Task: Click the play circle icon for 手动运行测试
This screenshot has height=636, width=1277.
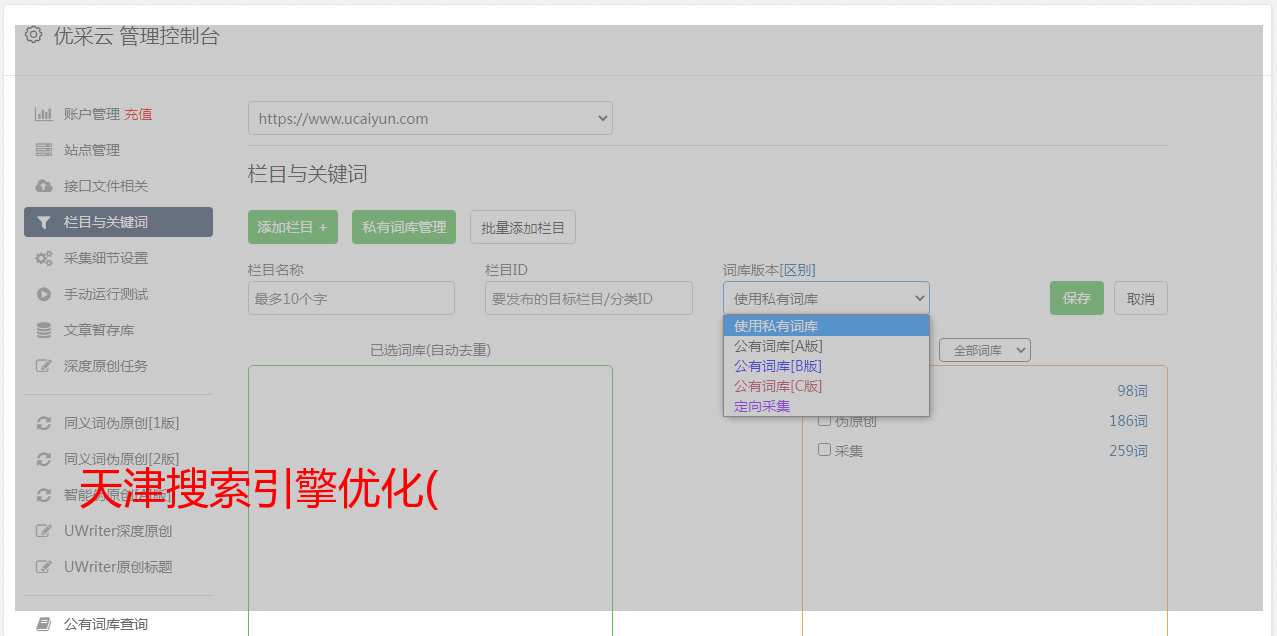Action: tap(43, 294)
